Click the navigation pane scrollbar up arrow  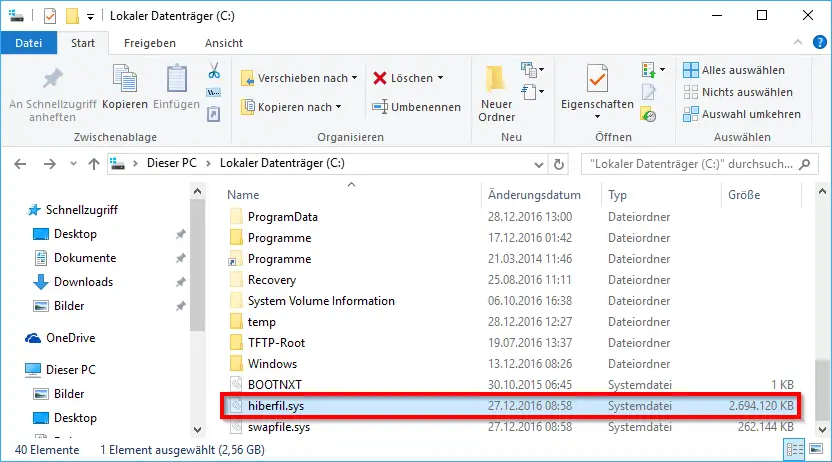click(197, 191)
